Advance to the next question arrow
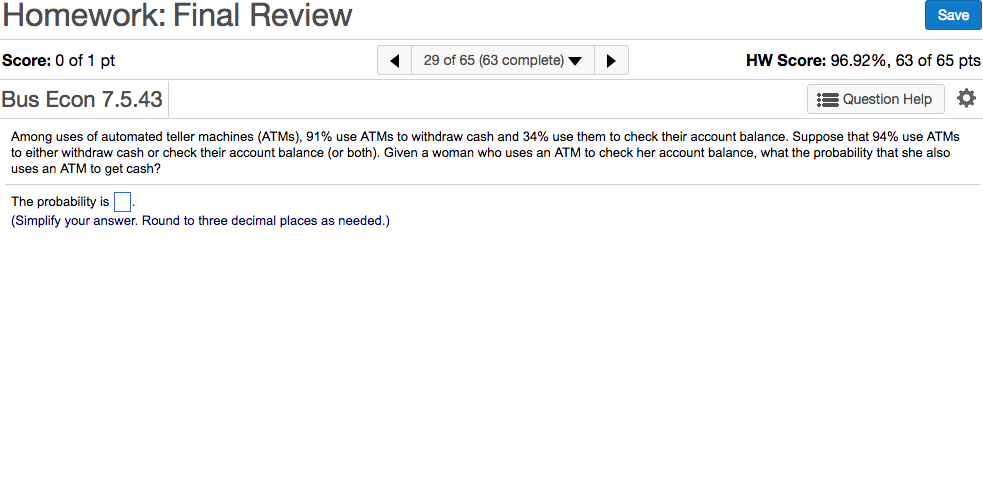This screenshot has height=488, width=983. [x=611, y=60]
